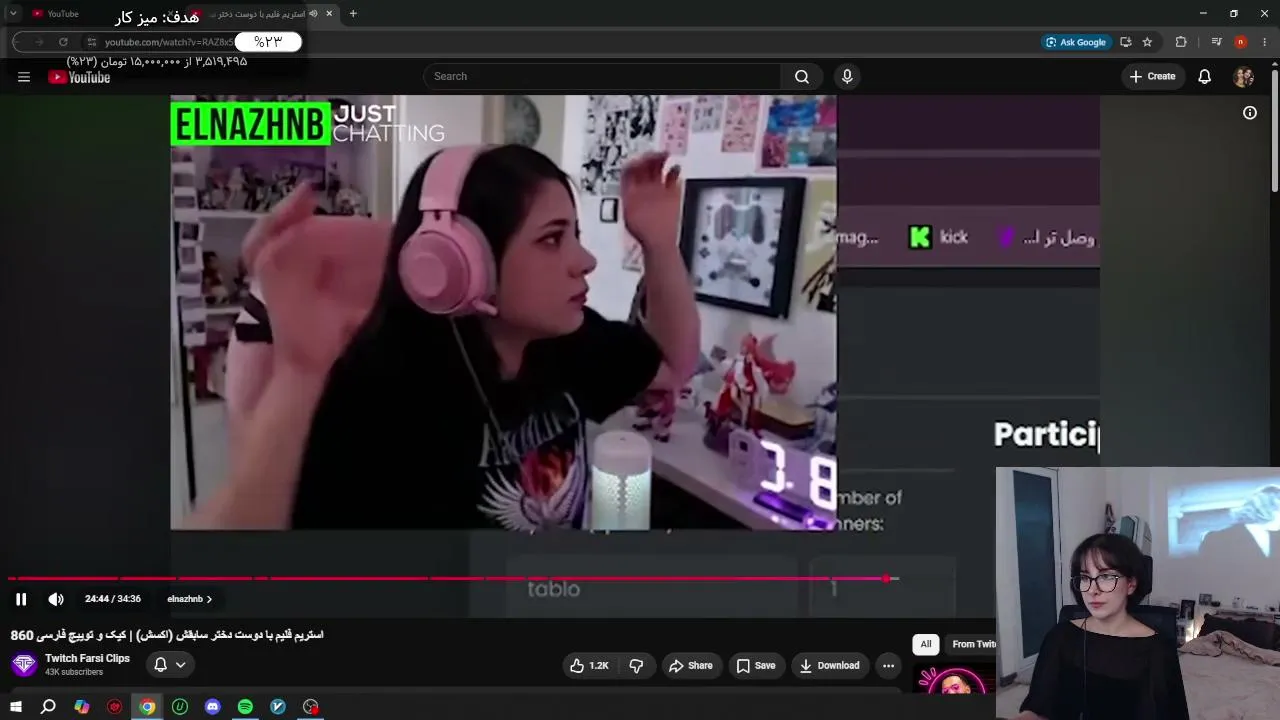Reload the current page
The width and height of the screenshot is (1280, 720).
pyautogui.click(x=63, y=42)
